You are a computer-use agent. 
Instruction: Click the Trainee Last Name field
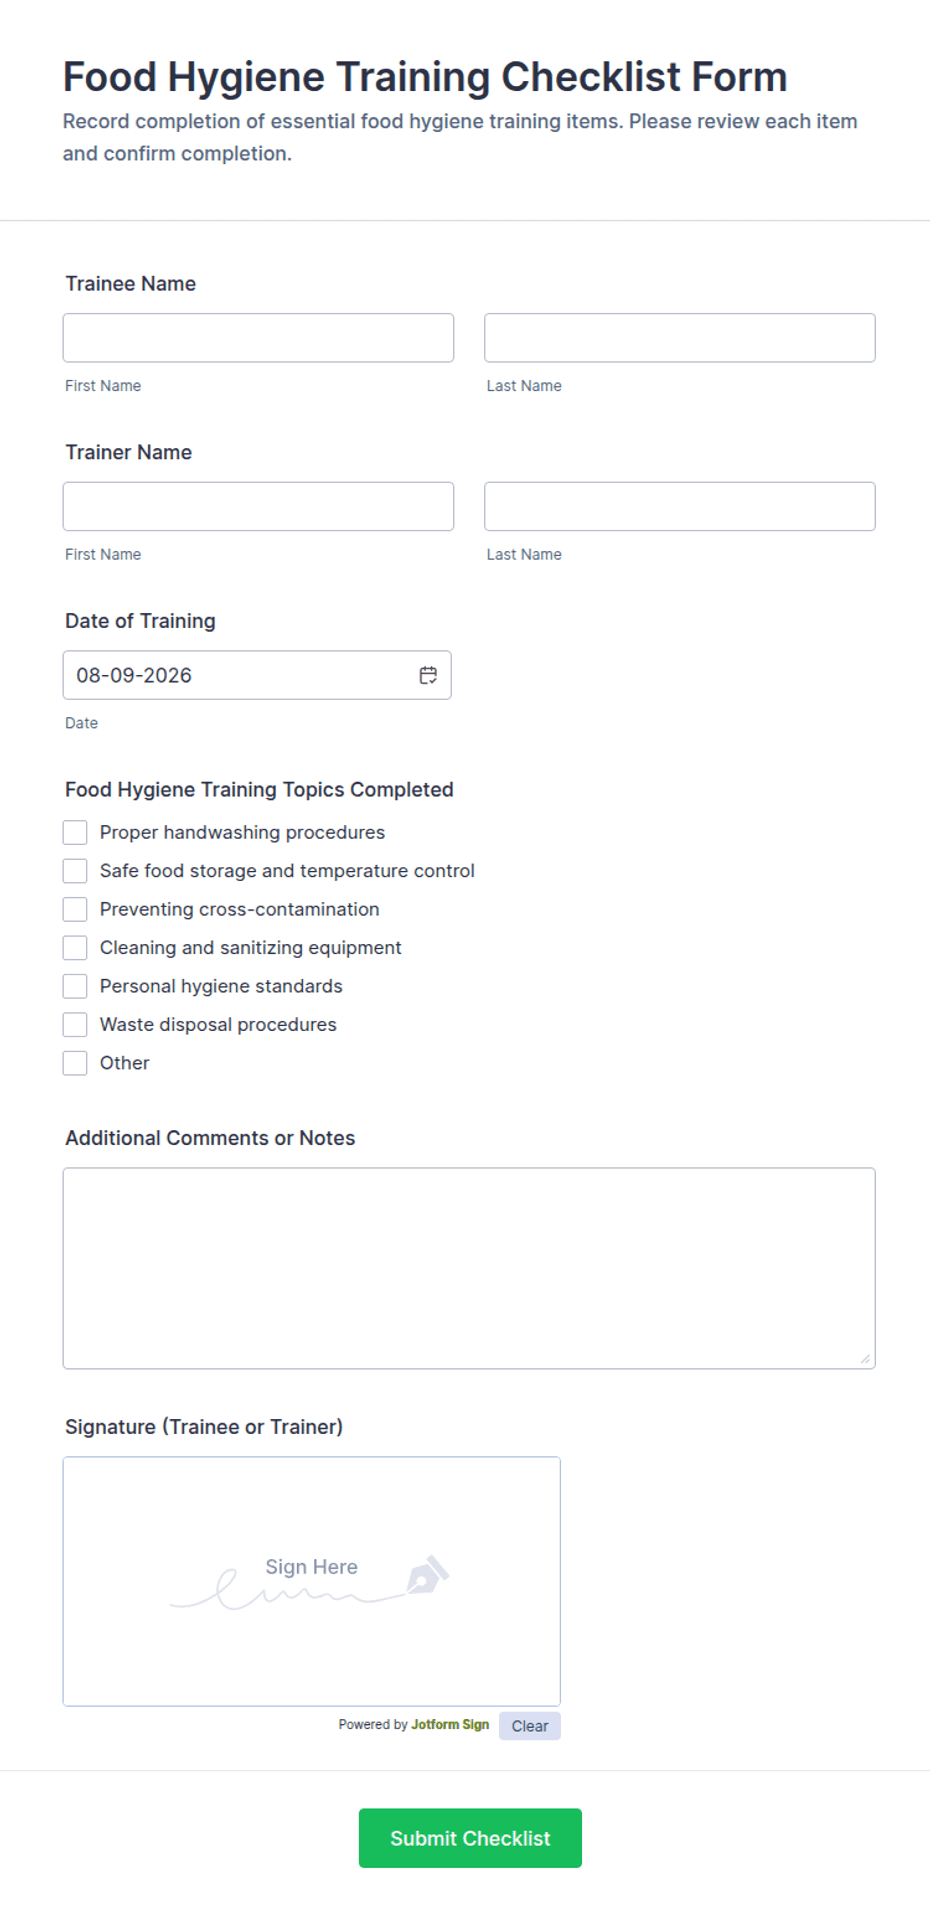(x=680, y=338)
